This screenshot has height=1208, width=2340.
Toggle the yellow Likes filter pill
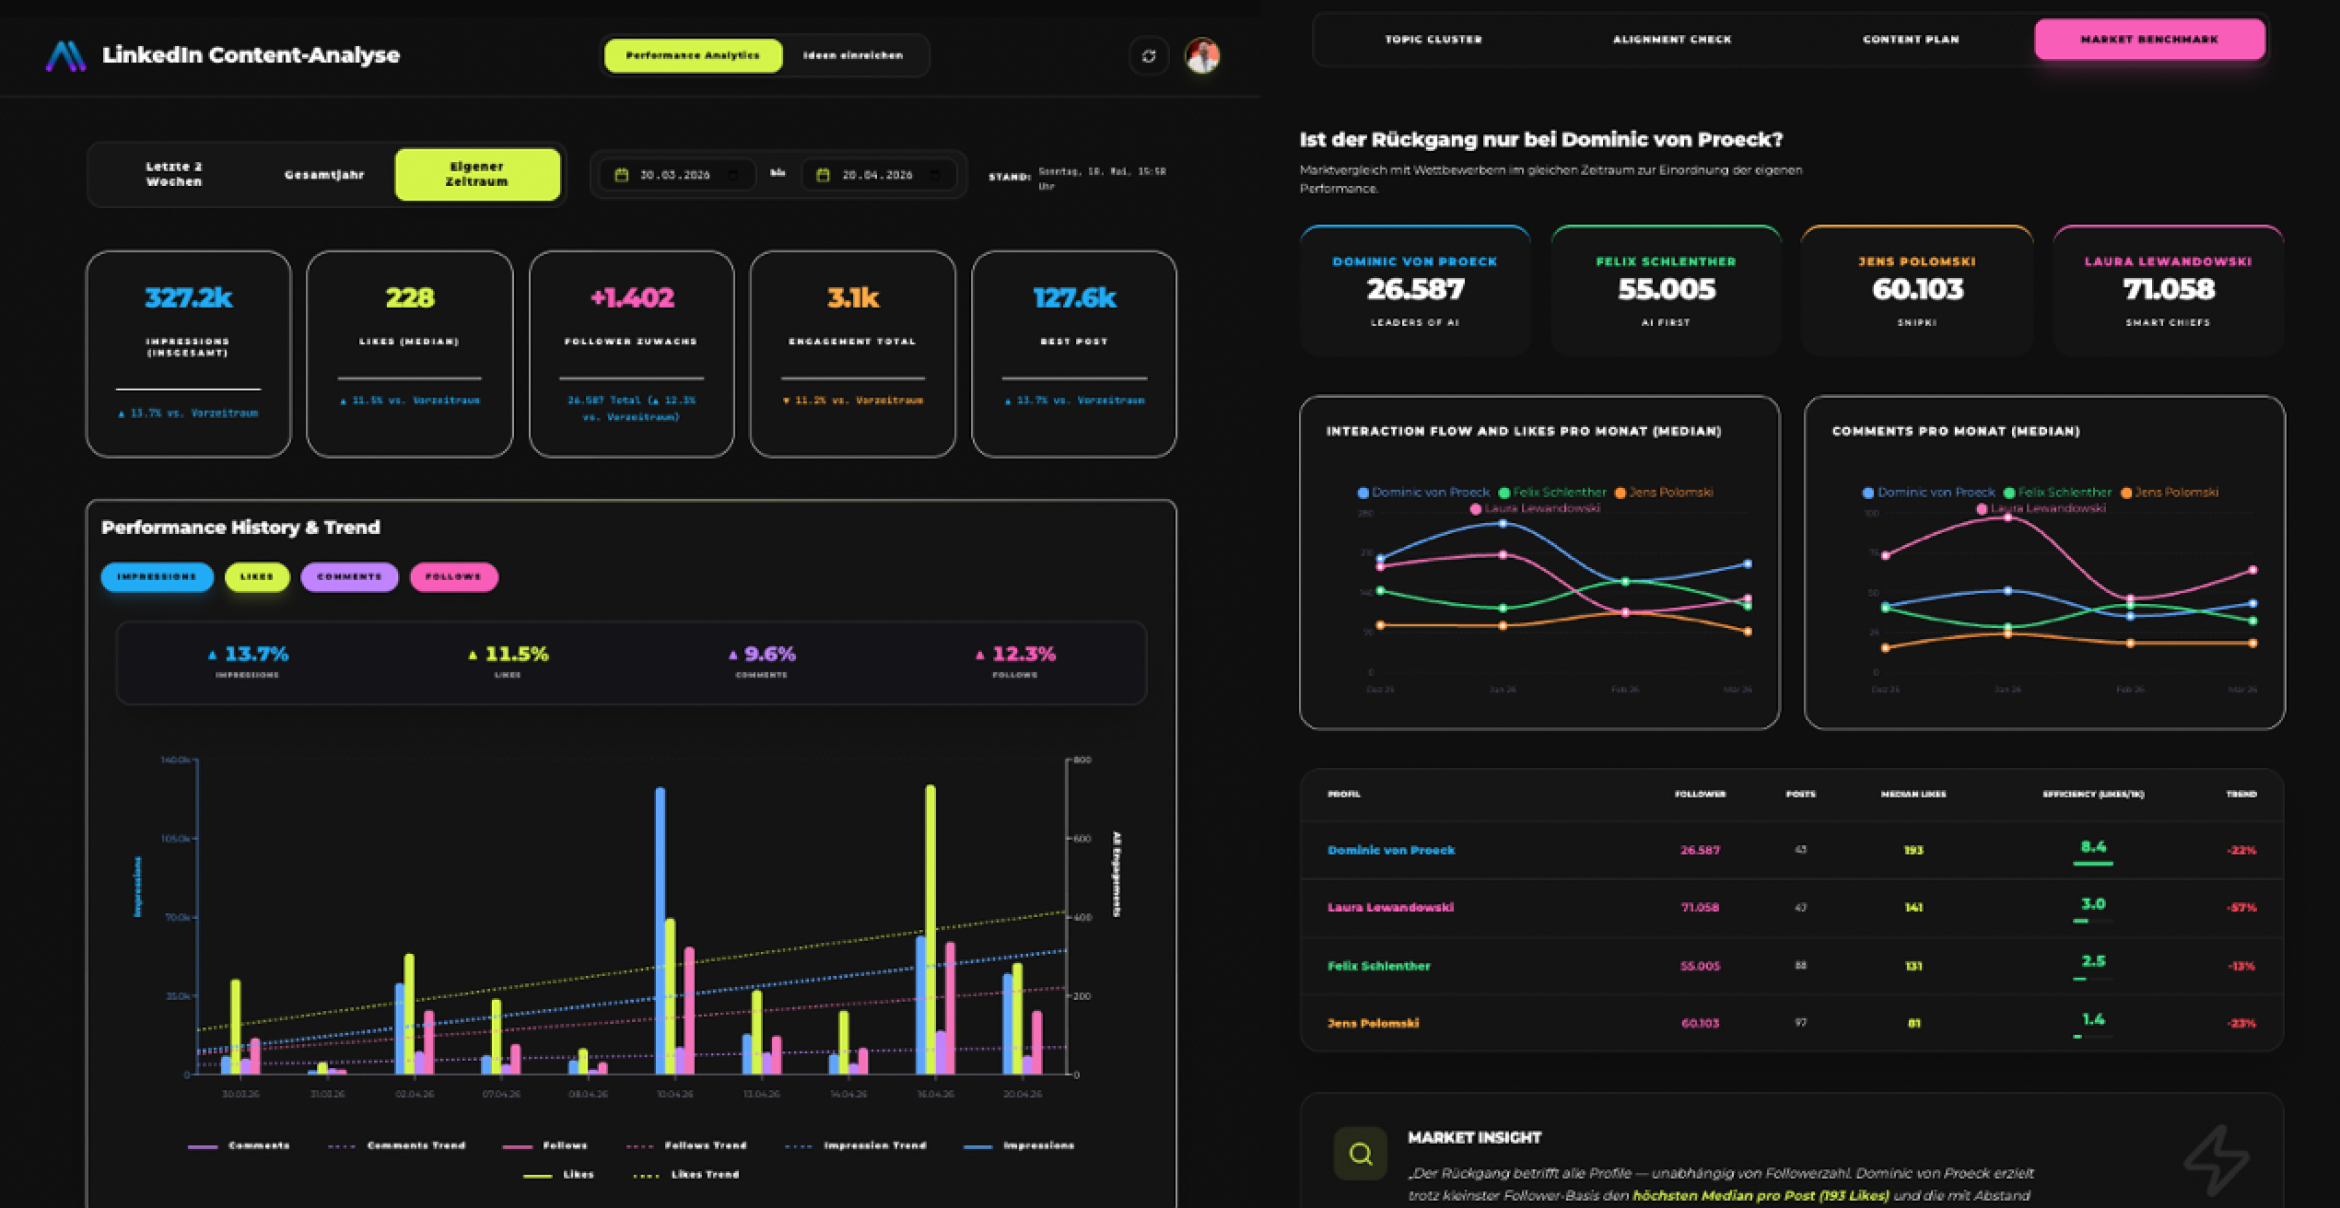(257, 577)
